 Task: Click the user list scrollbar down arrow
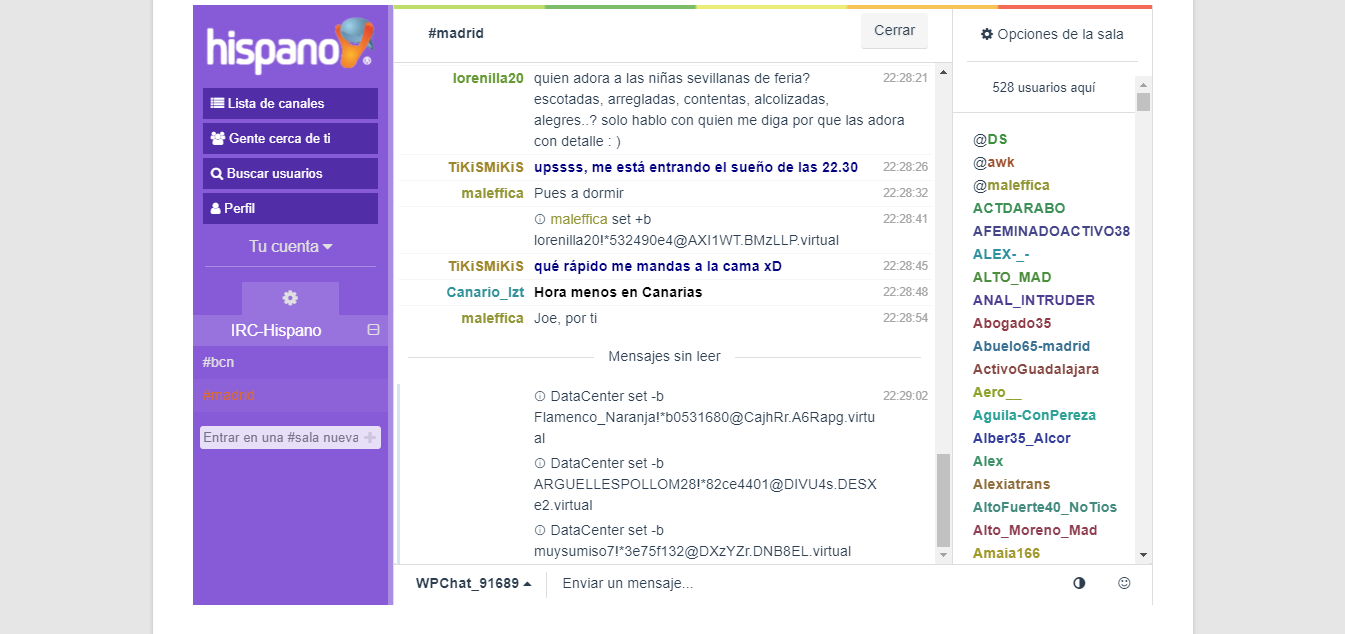[x=1143, y=554]
